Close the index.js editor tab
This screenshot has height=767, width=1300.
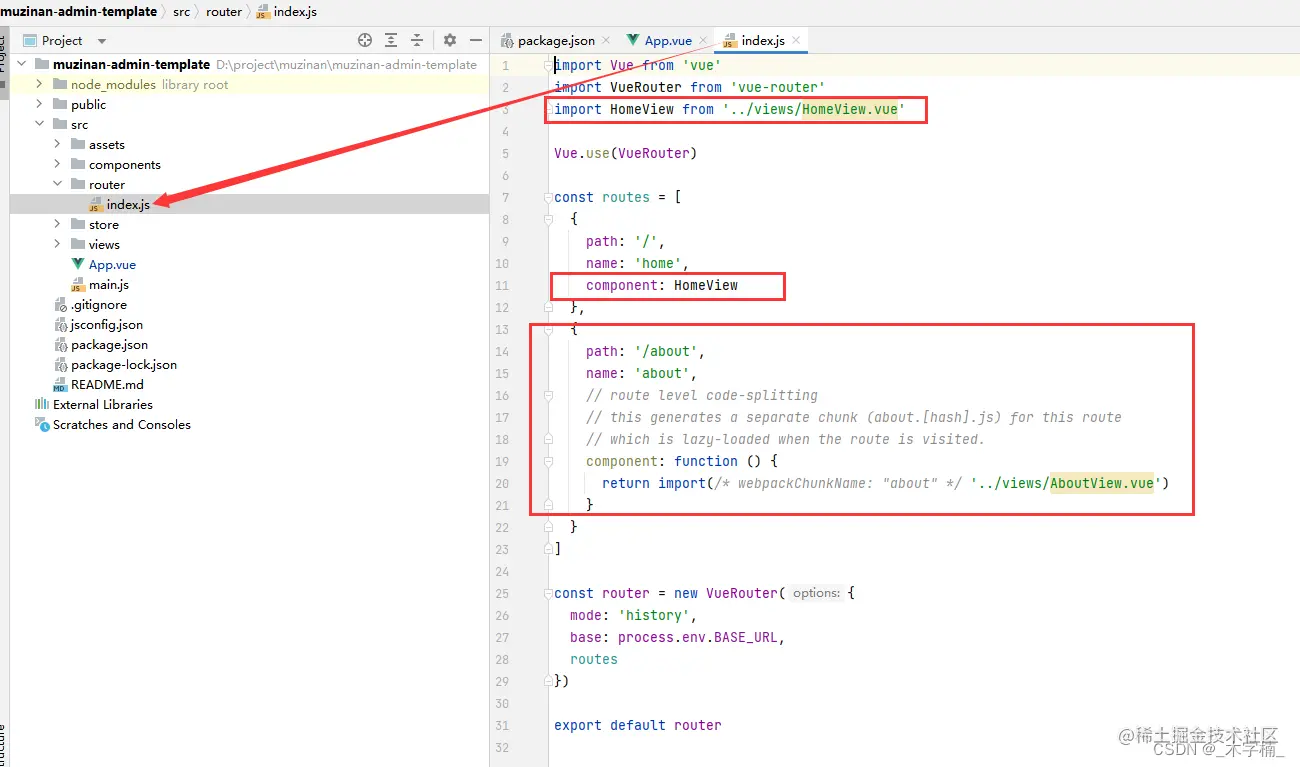pos(796,41)
